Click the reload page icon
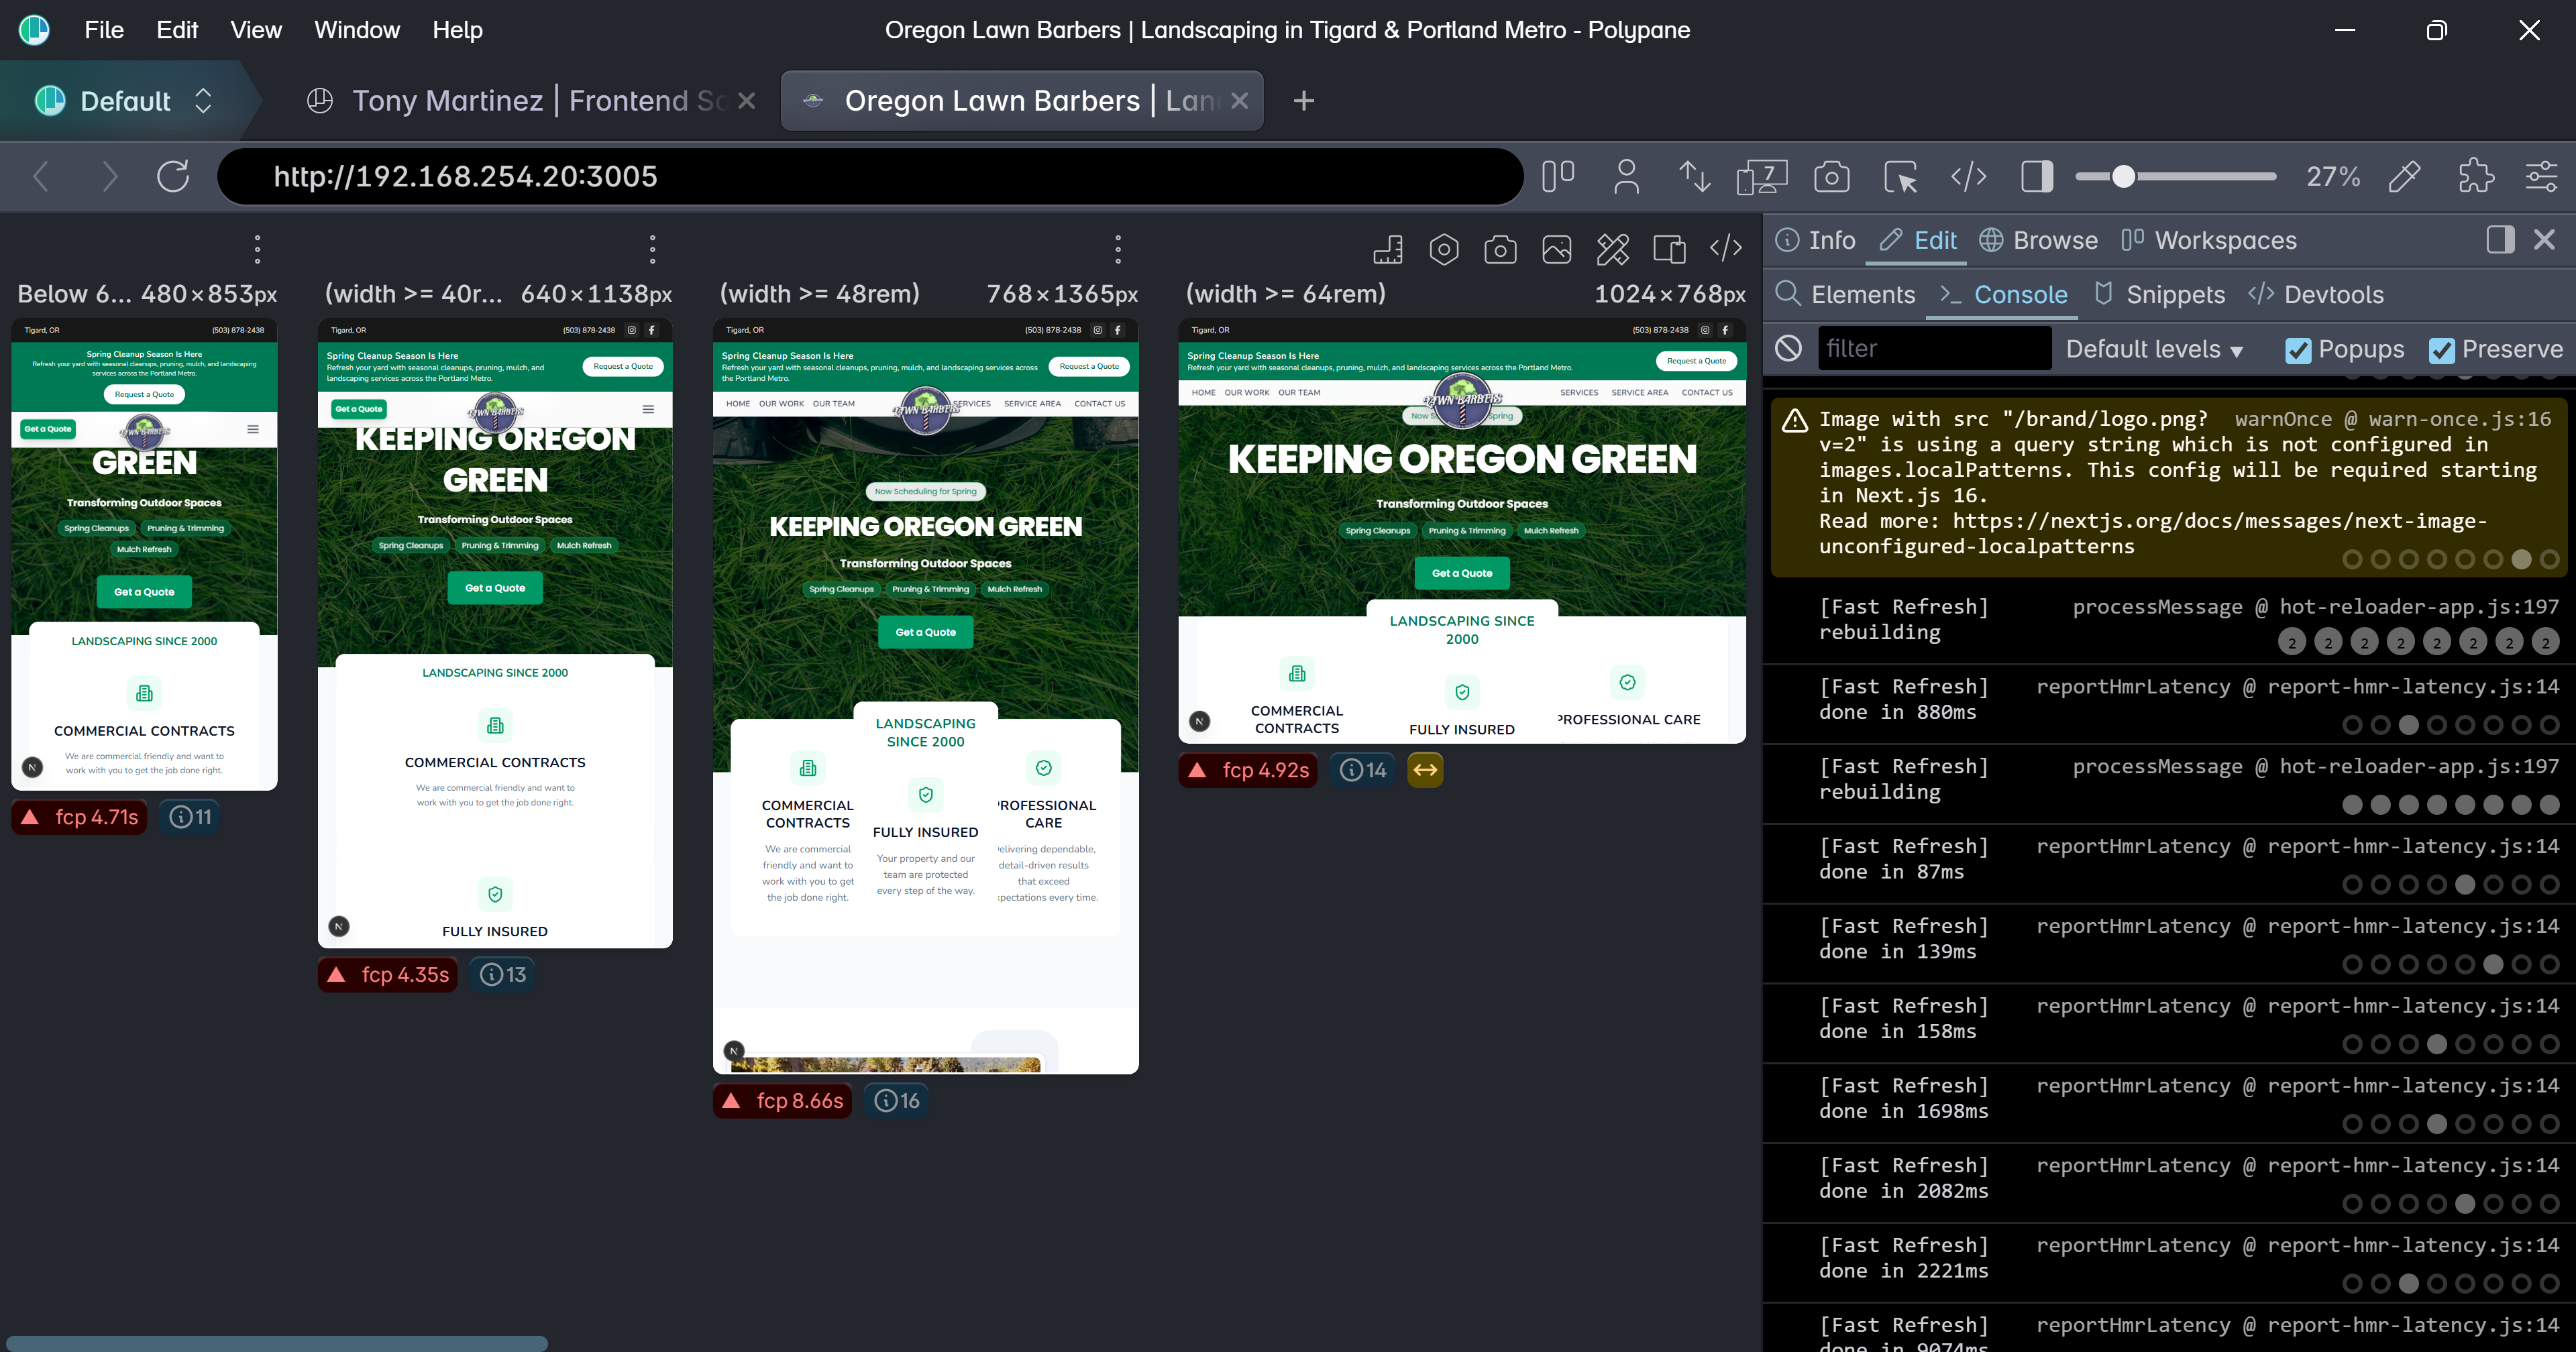This screenshot has width=2576, height=1352. point(172,177)
